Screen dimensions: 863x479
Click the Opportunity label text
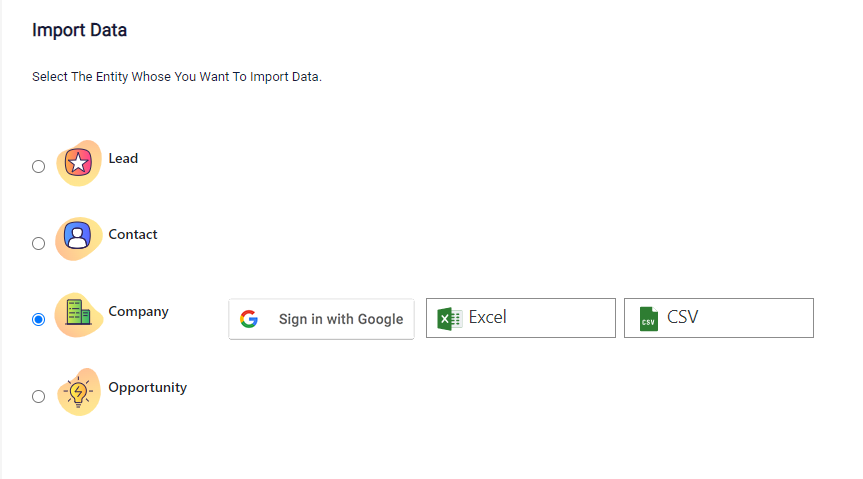pyautogui.click(x=148, y=388)
